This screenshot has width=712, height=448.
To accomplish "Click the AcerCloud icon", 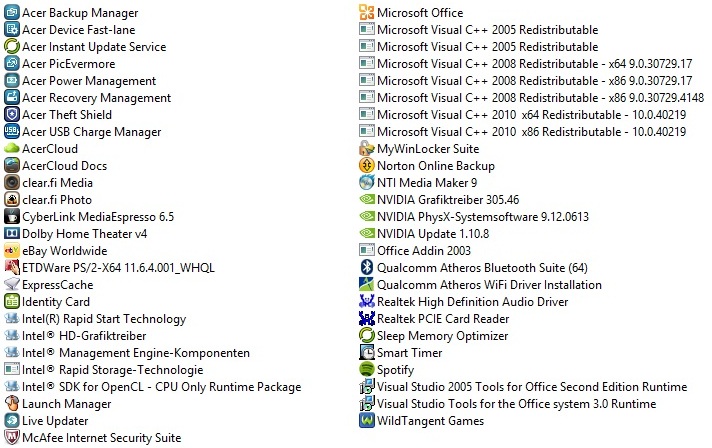I will coord(12,149).
